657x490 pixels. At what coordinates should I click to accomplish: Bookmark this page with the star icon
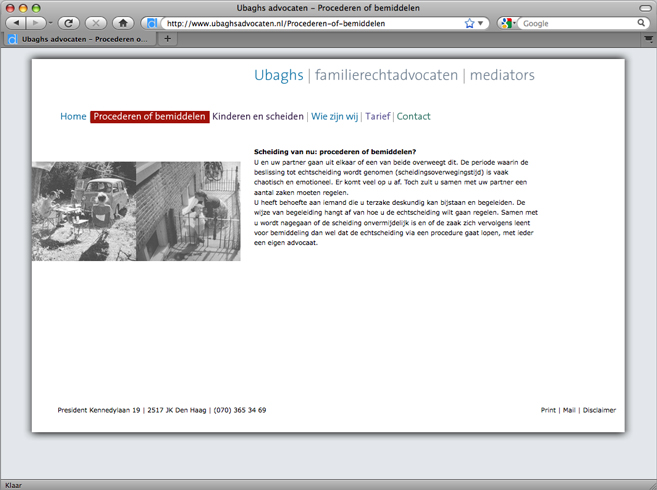[469, 23]
